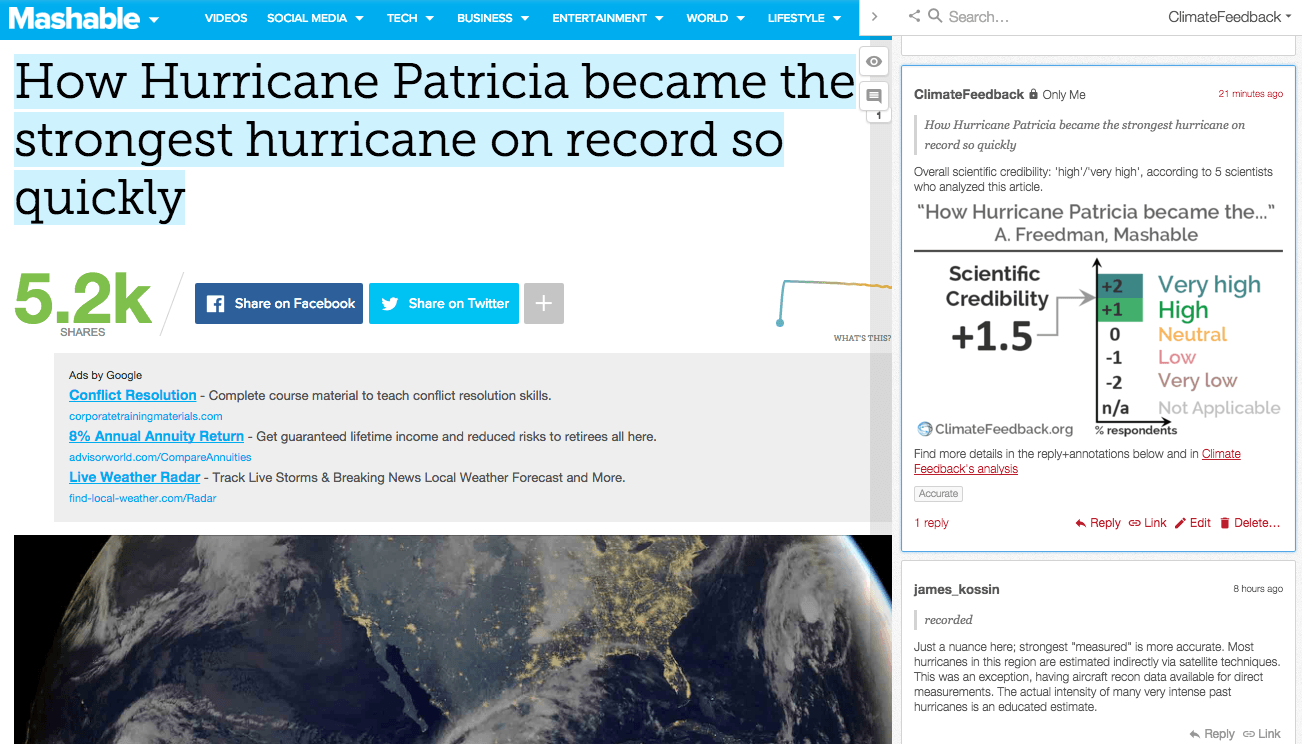The height and width of the screenshot is (744, 1302).
Task: Expand the LIFESTYLE menu
Action: 805,18
